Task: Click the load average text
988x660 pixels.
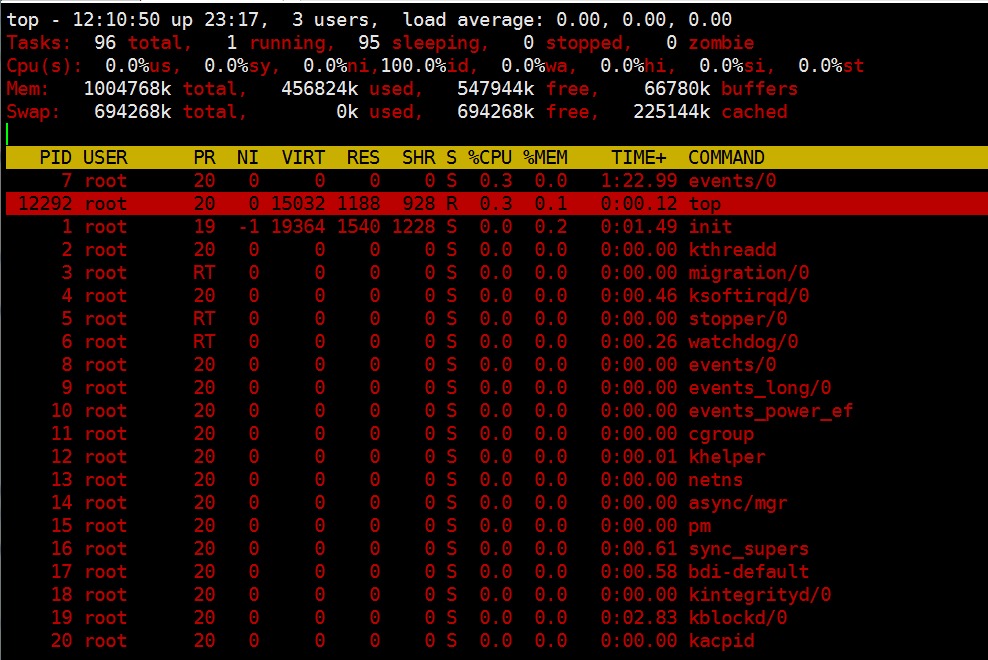Action: click(567, 20)
